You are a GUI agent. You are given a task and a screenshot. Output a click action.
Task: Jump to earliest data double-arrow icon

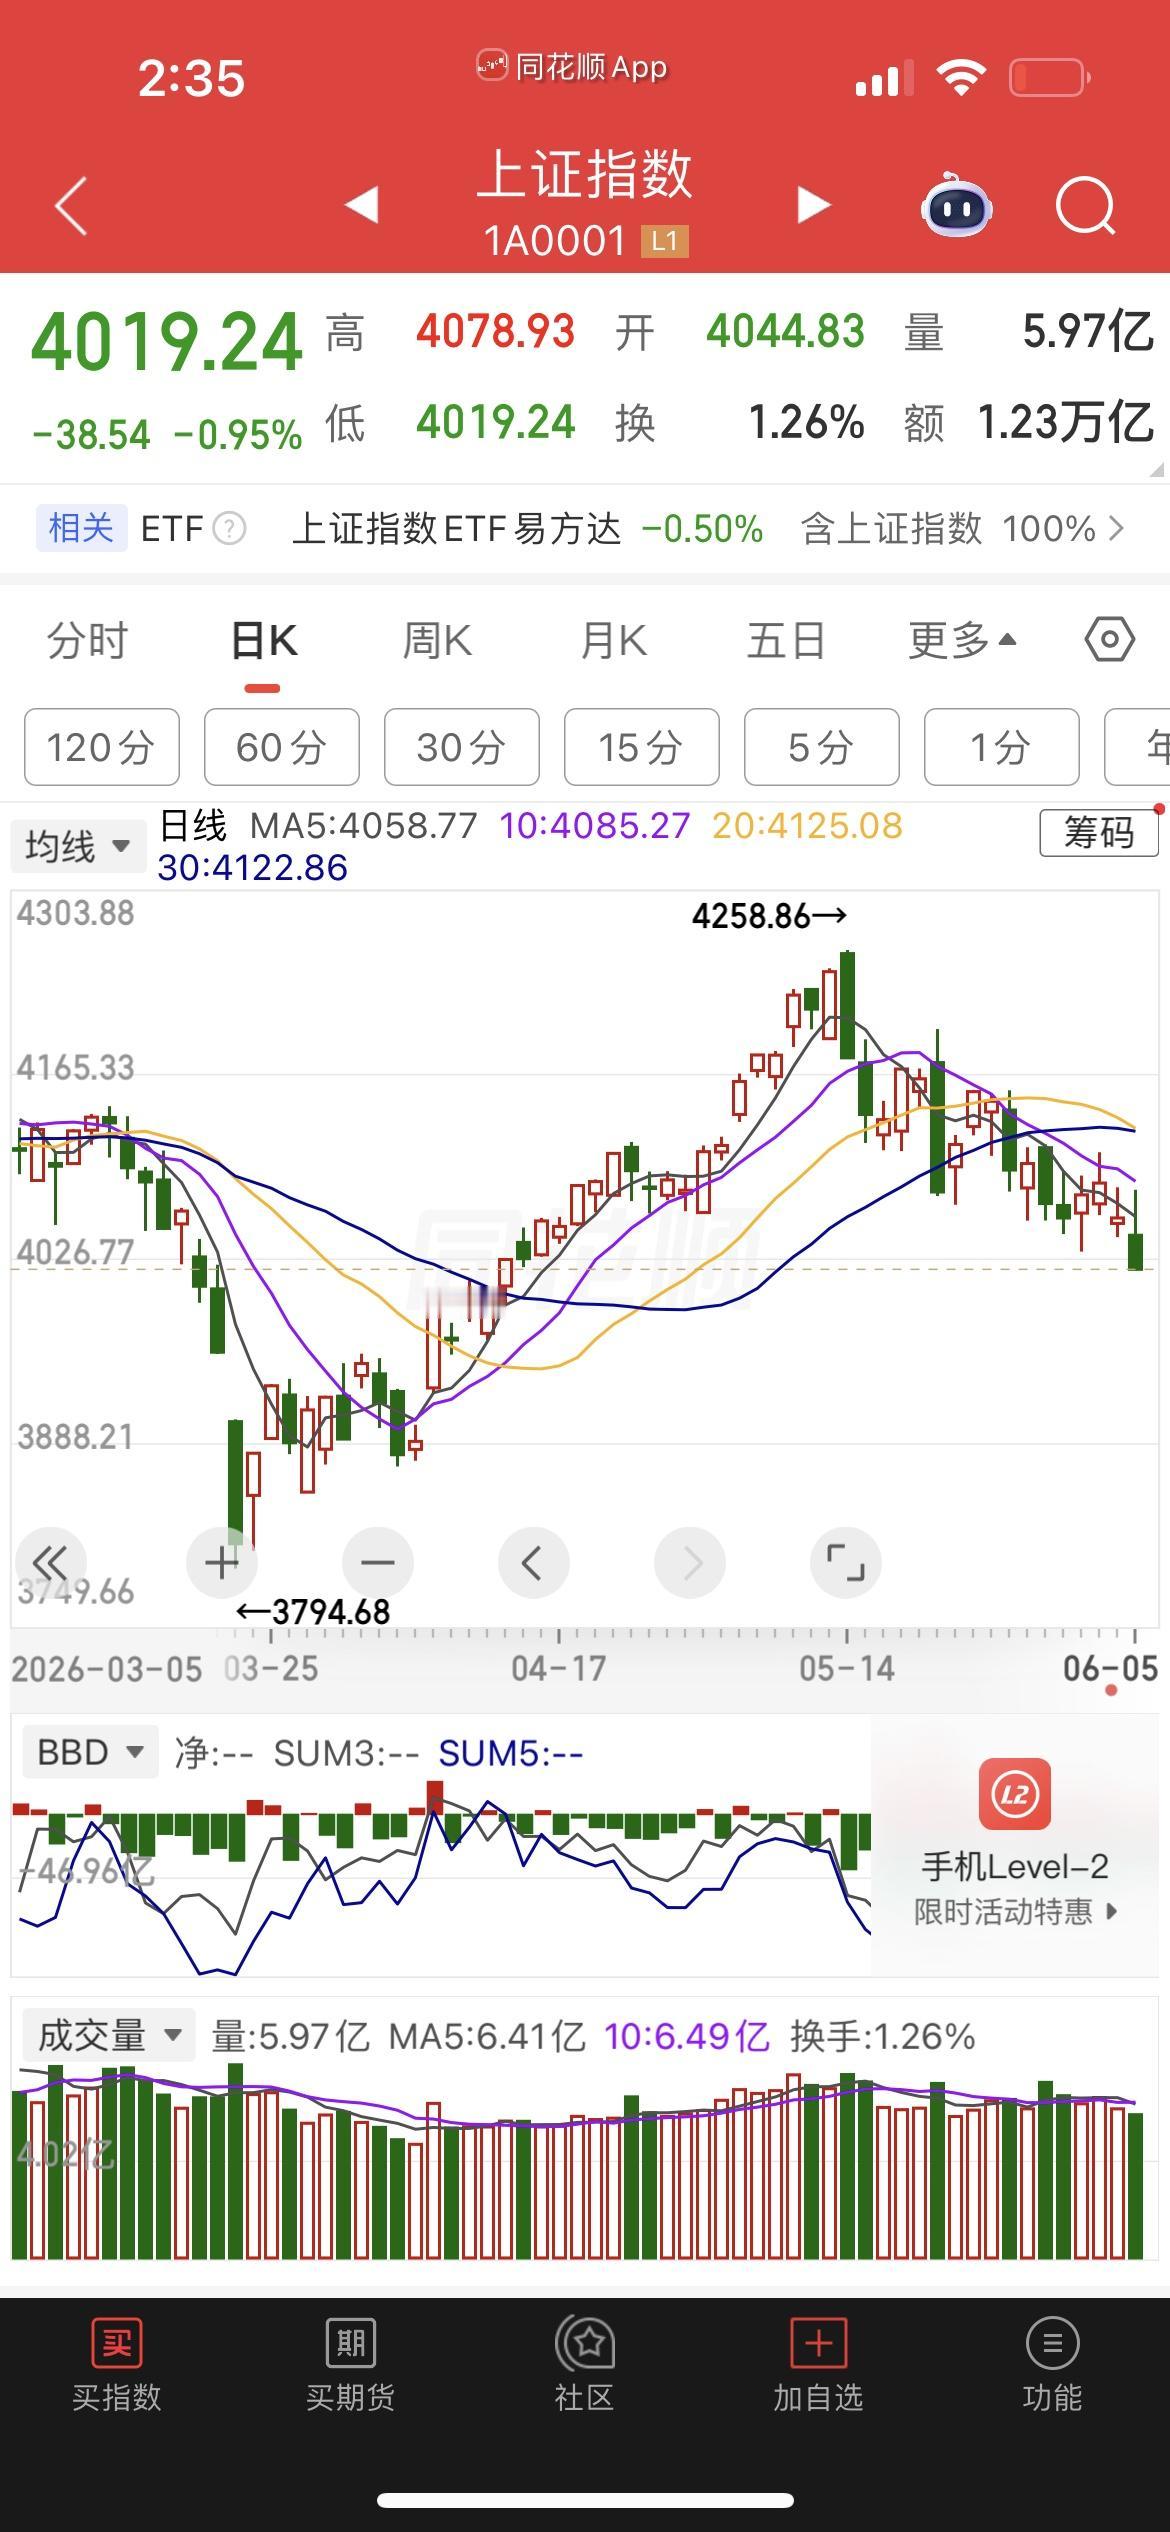(50, 1562)
